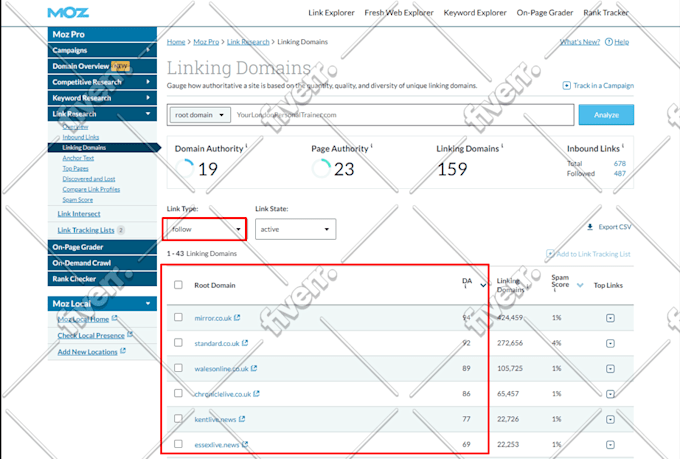Click external icon next to Check Local Presence
The width and height of the screenshot is (680, 459).
coord(130,334)
